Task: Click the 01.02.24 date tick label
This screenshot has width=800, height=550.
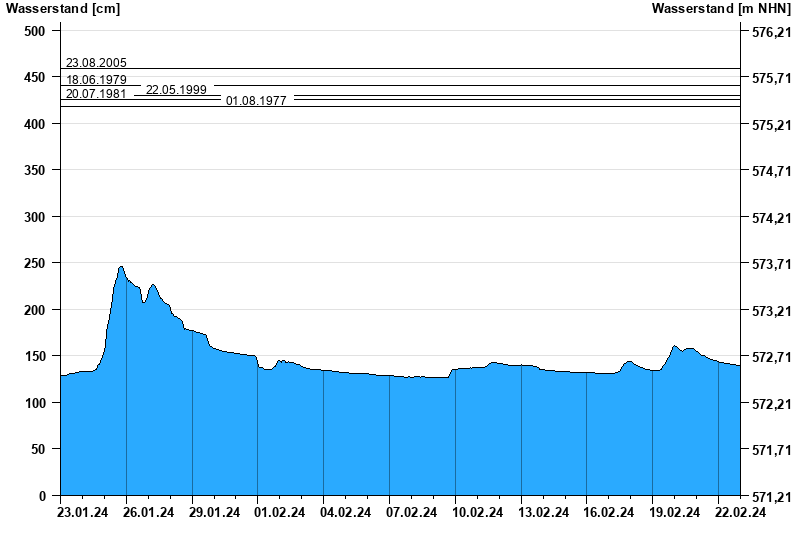Action: [x=280, y=513]
